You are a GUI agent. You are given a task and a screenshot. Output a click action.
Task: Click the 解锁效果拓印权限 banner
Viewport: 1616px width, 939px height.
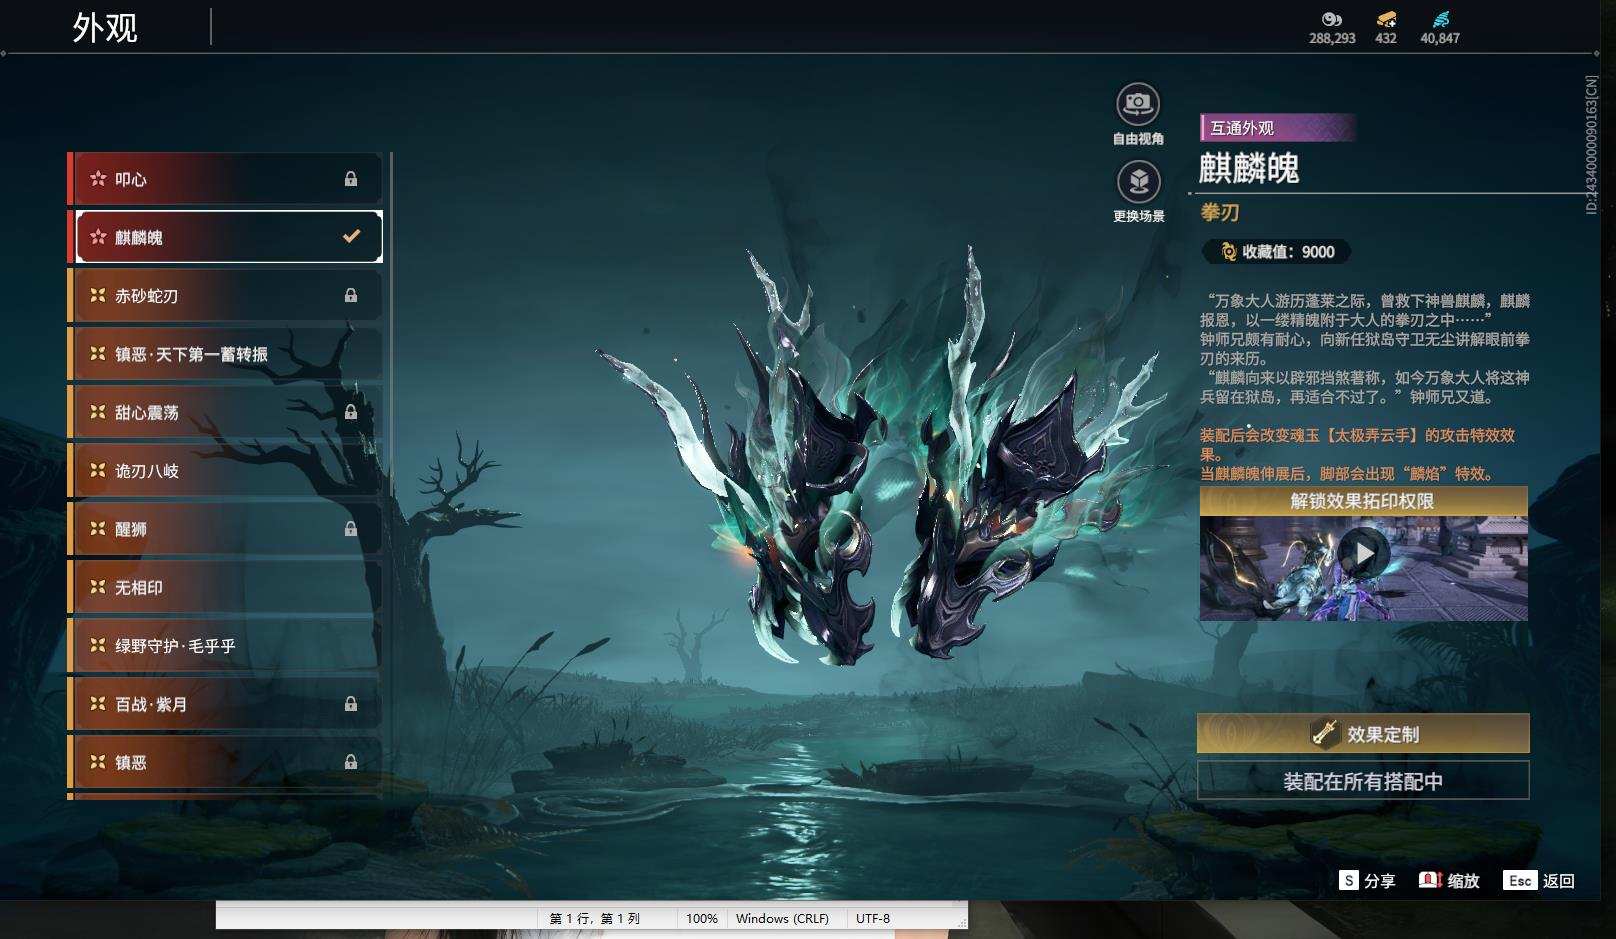click(x=1363, y=501)
